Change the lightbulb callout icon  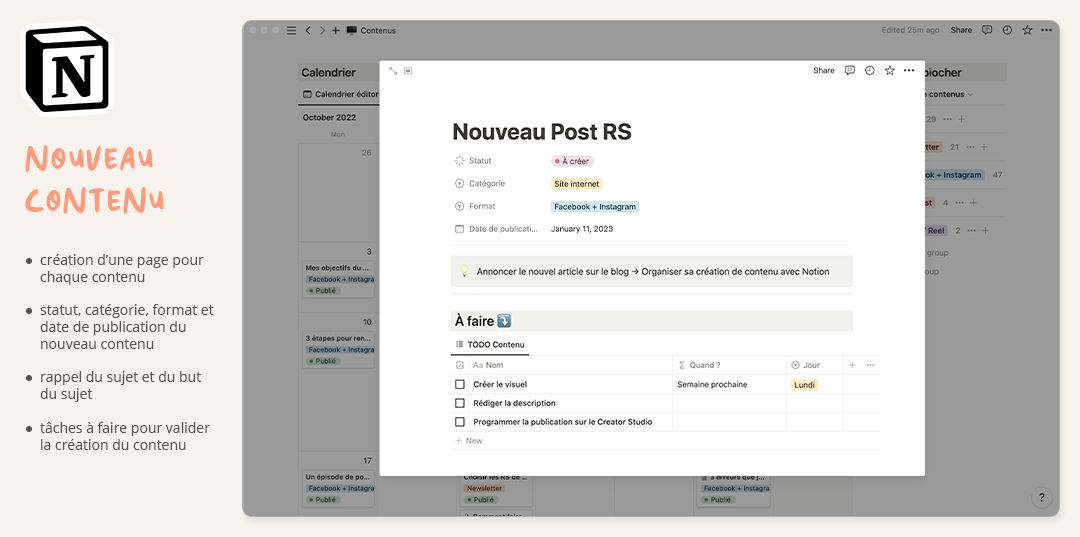pyautogui.click(x=464, y=271)
